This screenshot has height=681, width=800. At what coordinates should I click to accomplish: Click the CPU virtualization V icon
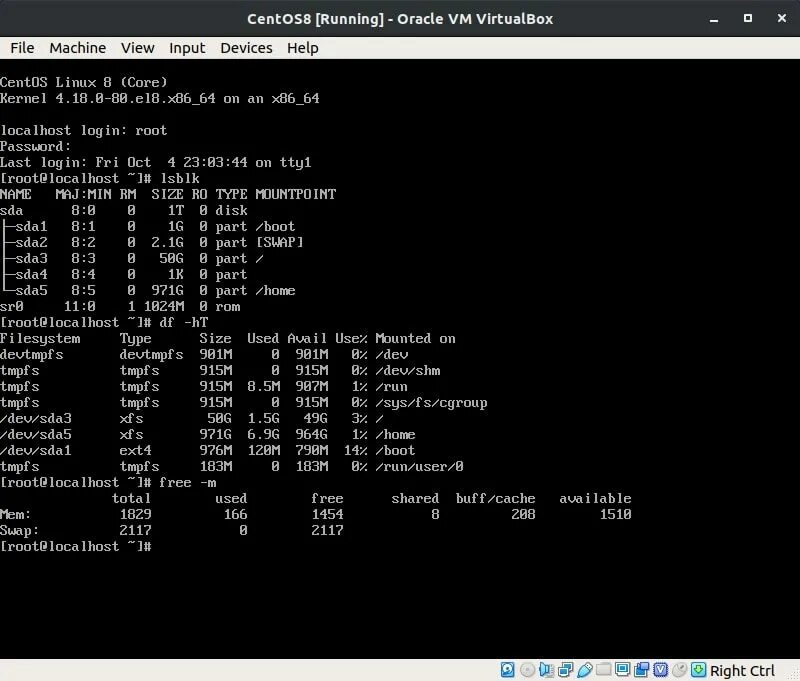(x=661, y=669)
